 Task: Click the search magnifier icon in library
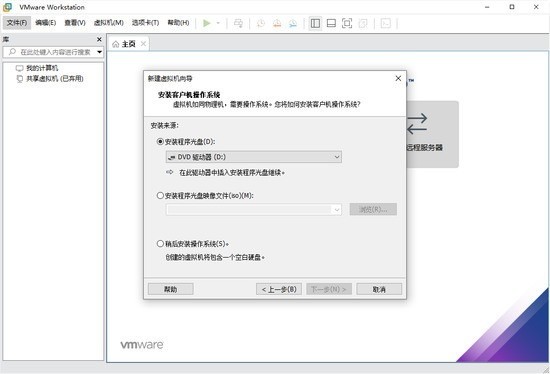(x=12, y=52)
